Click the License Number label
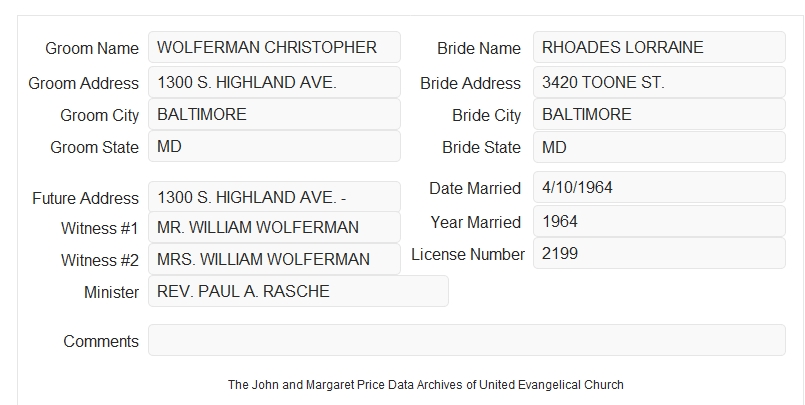Image resolution: width=805 pixels, height=405 pixels. [468, 255]
